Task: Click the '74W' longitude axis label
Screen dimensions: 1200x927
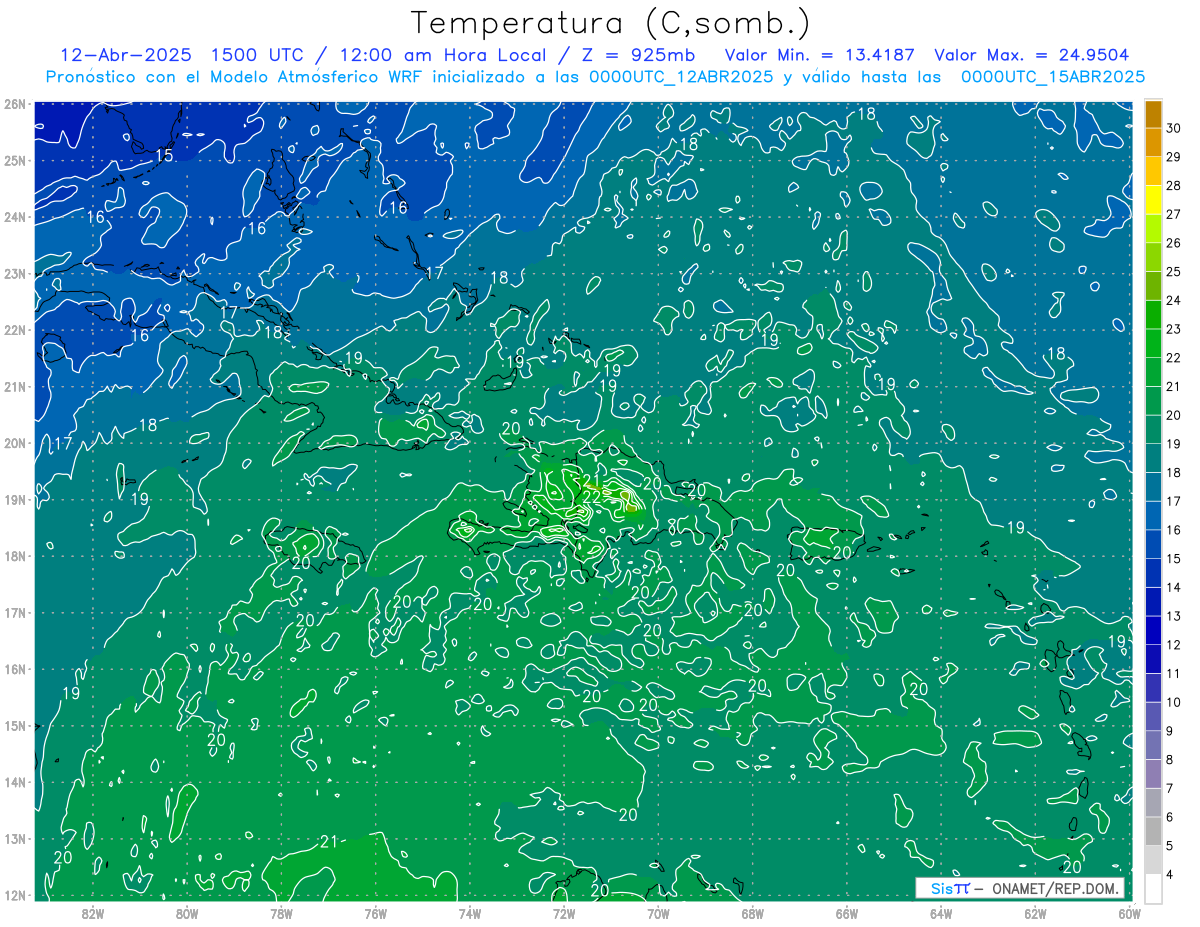Action: [x=469, y=912]
